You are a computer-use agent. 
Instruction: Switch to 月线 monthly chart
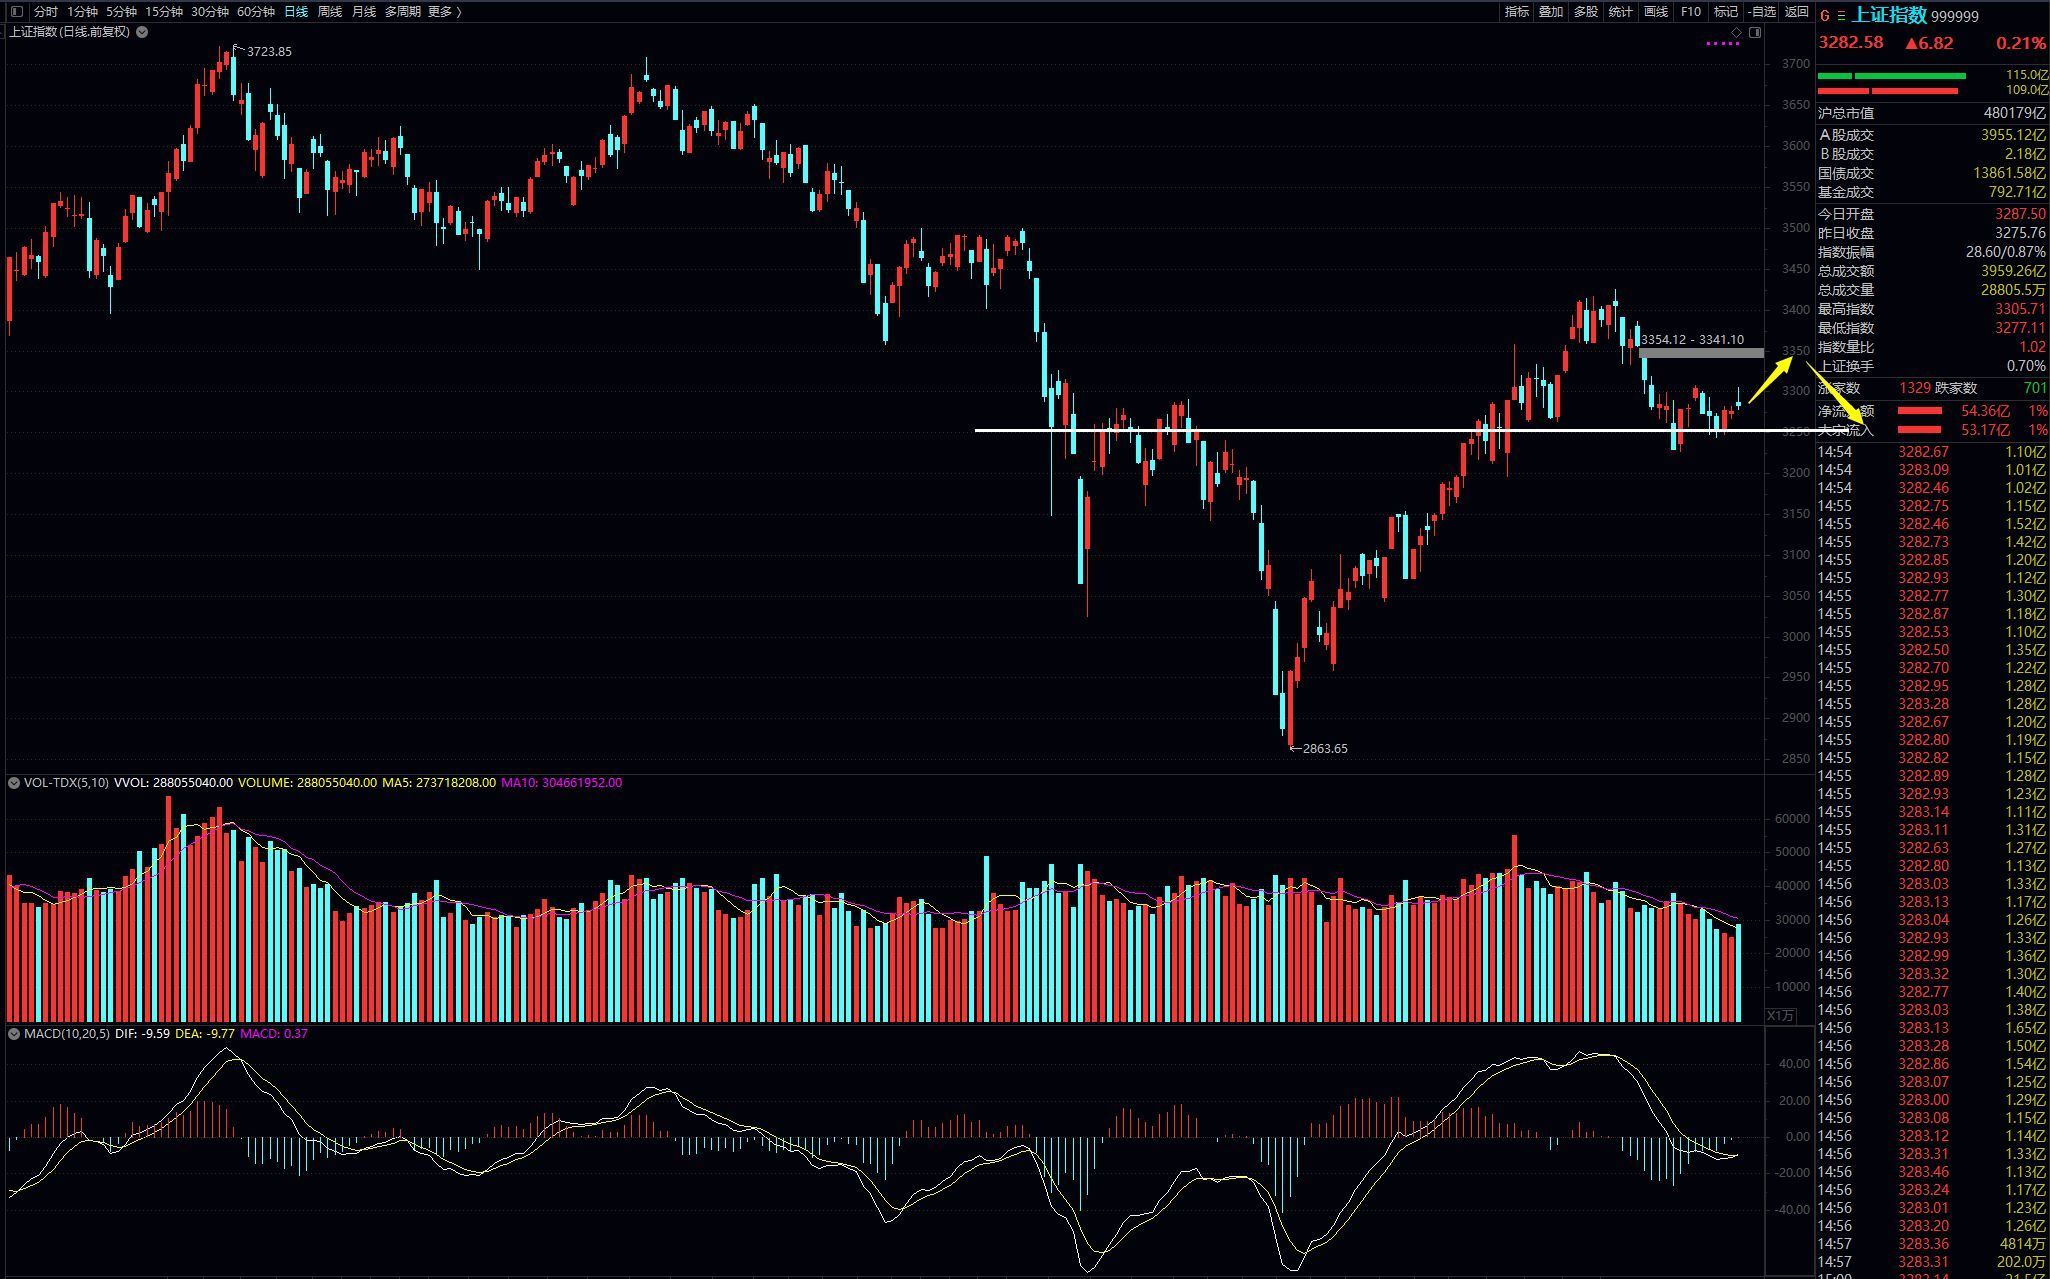tap(363, 12)
